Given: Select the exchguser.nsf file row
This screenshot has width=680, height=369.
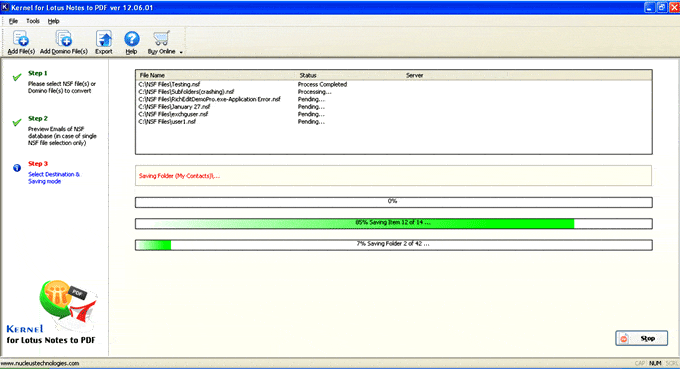Looking at the screenshot, I should coord(393,114).
